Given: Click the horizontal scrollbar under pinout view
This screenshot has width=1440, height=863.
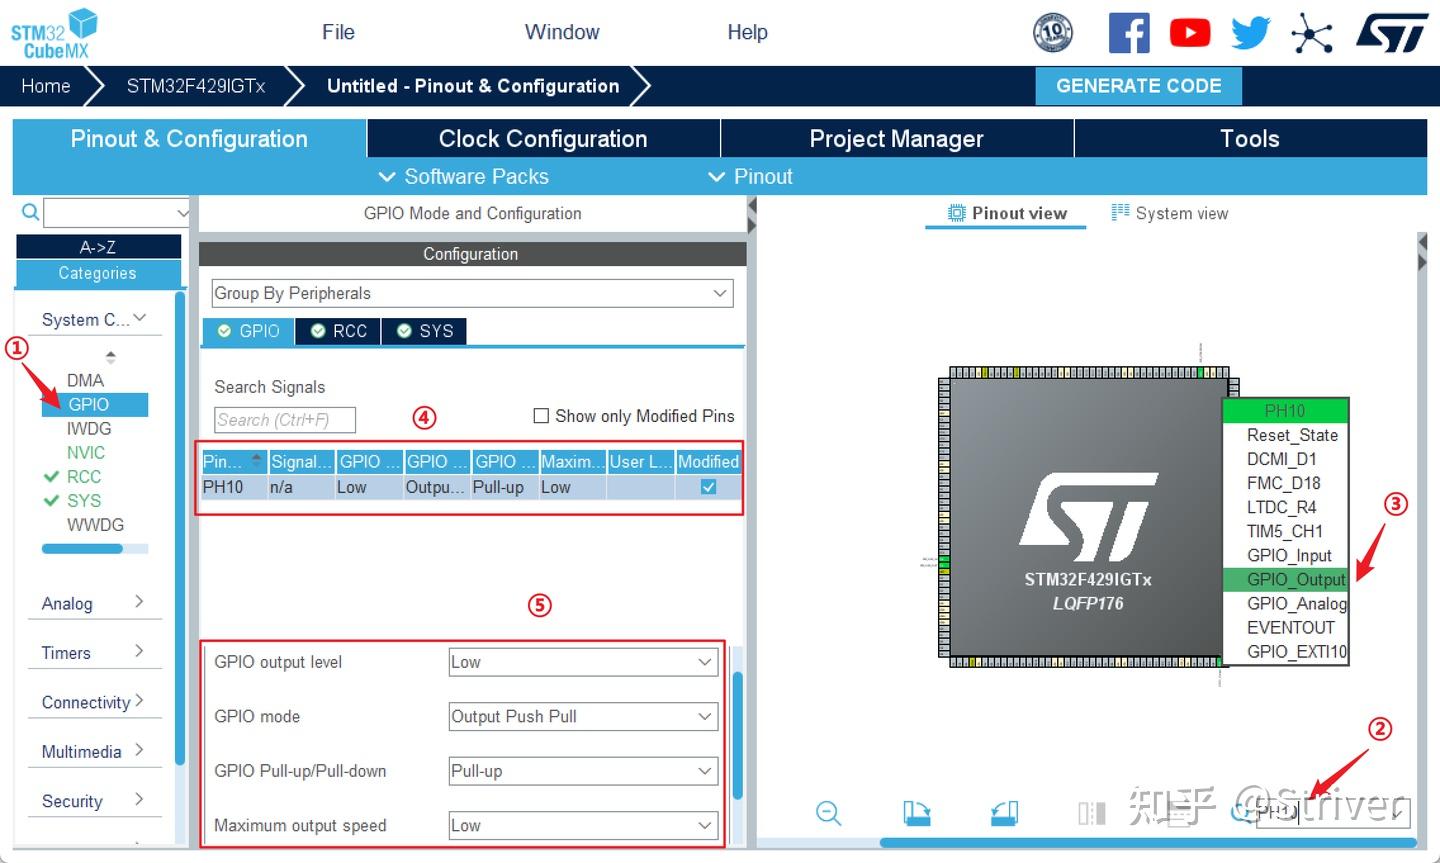Looking at the screenshot, I should coord(1148,842).
